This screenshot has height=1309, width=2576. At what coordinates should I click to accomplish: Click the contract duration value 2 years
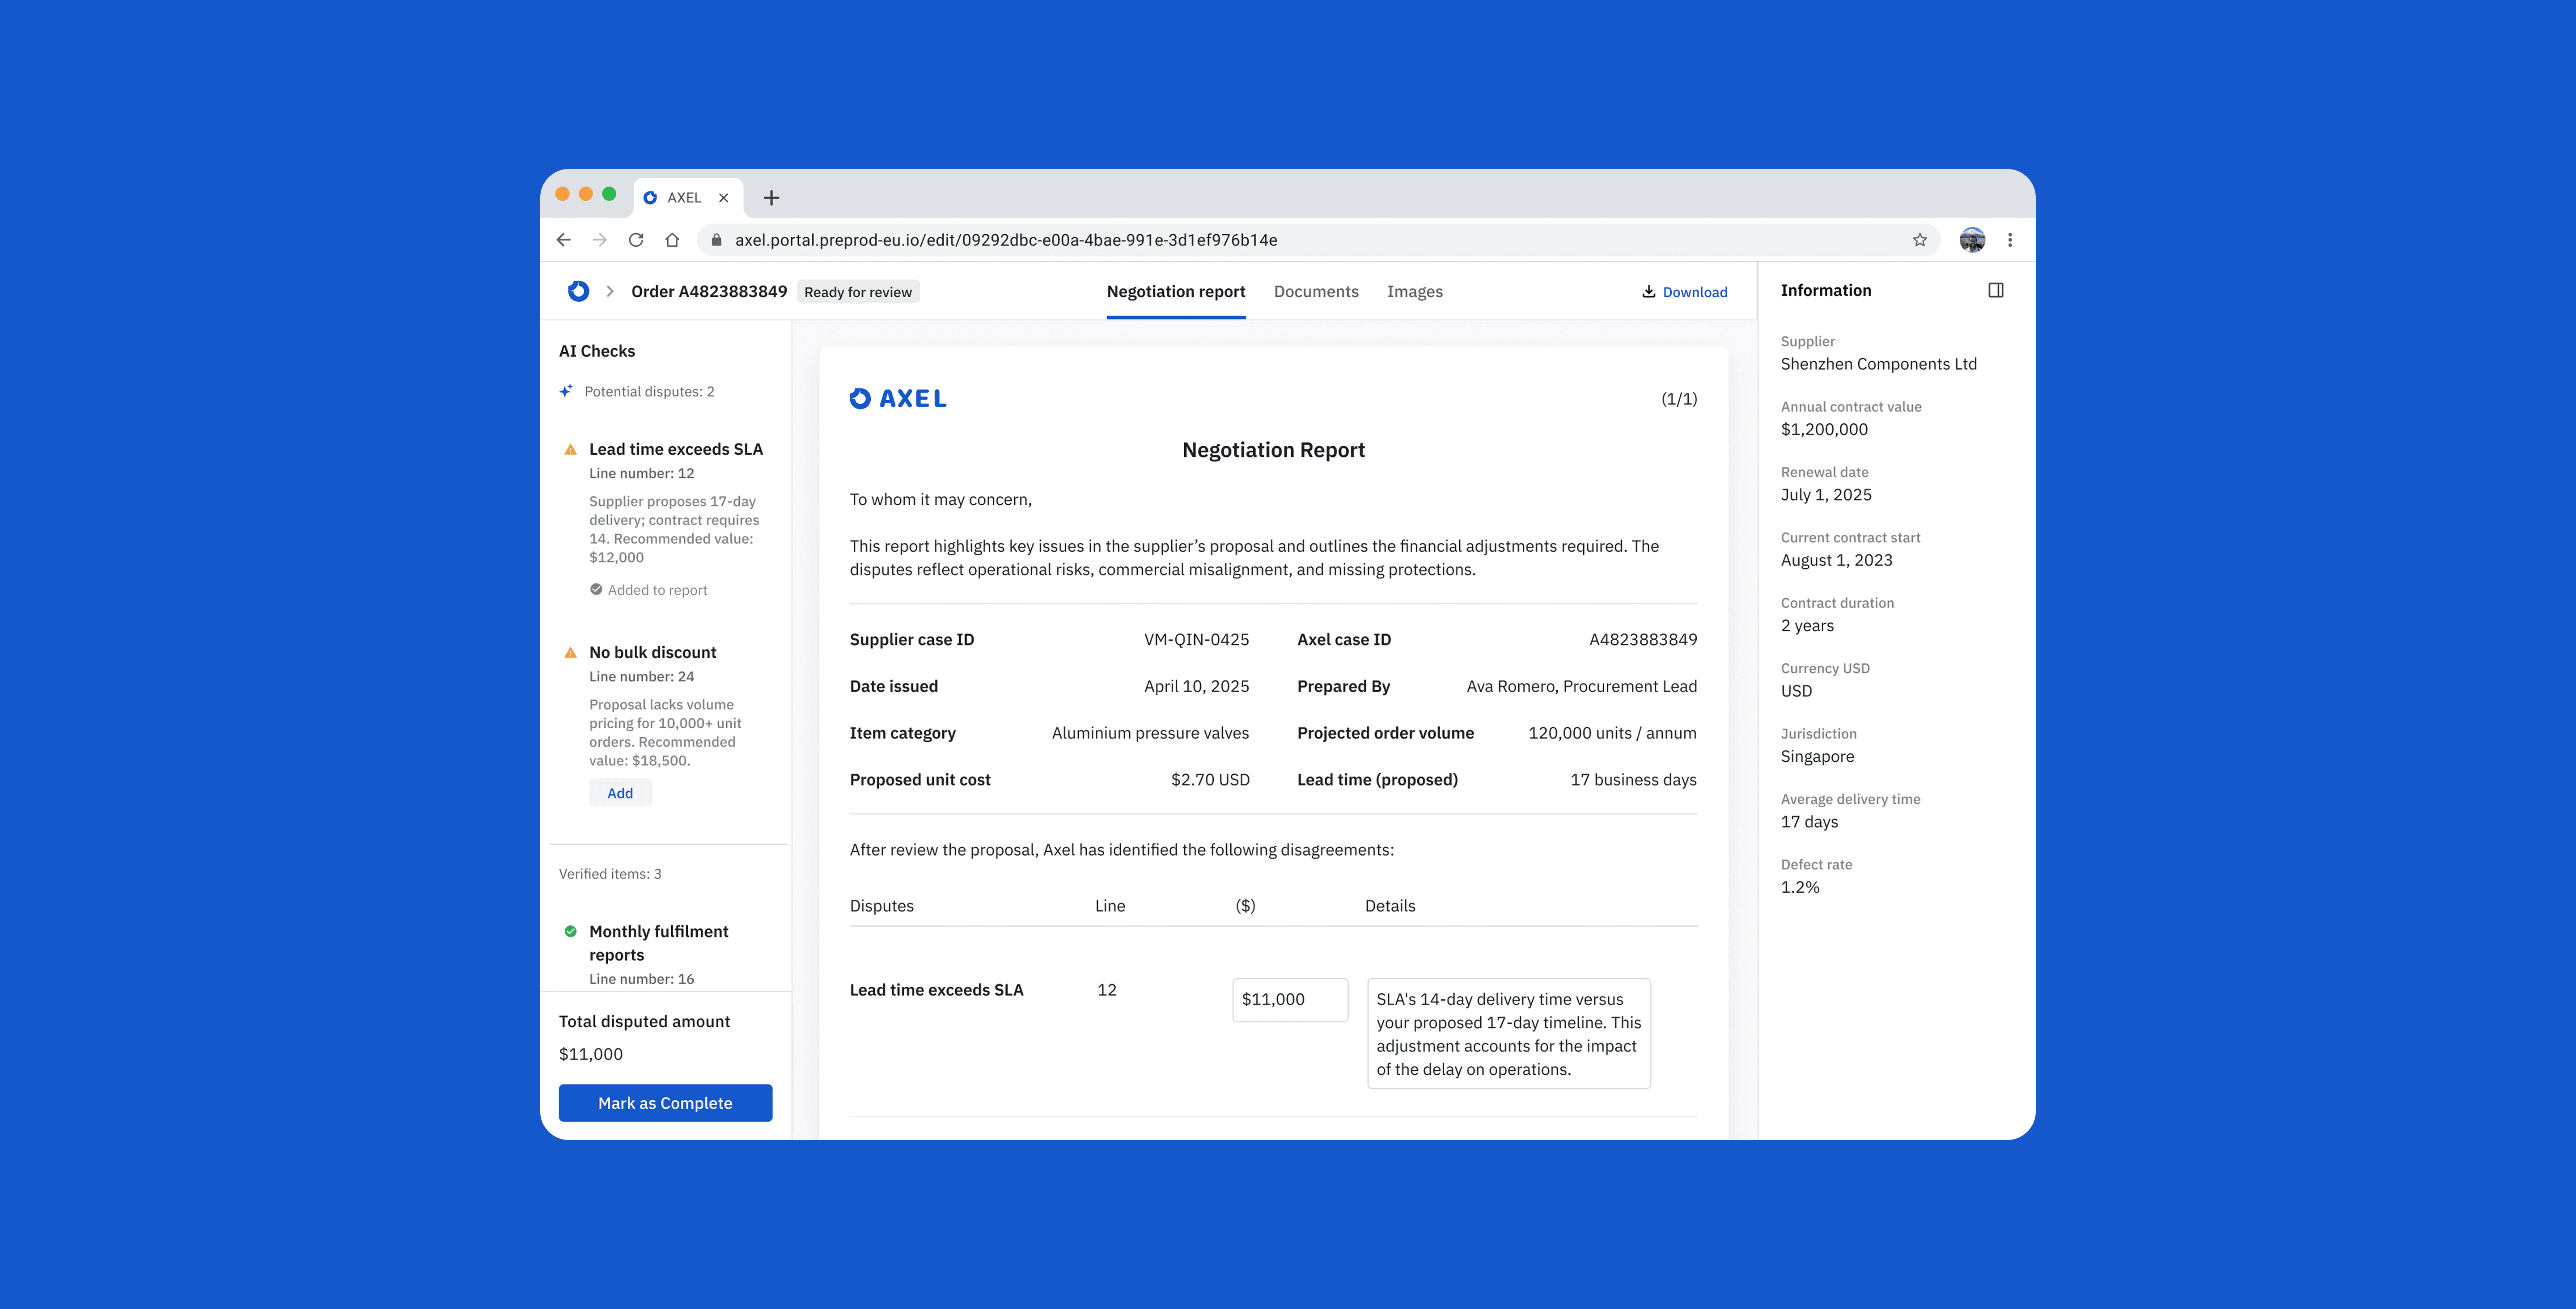coord(1807,626)
